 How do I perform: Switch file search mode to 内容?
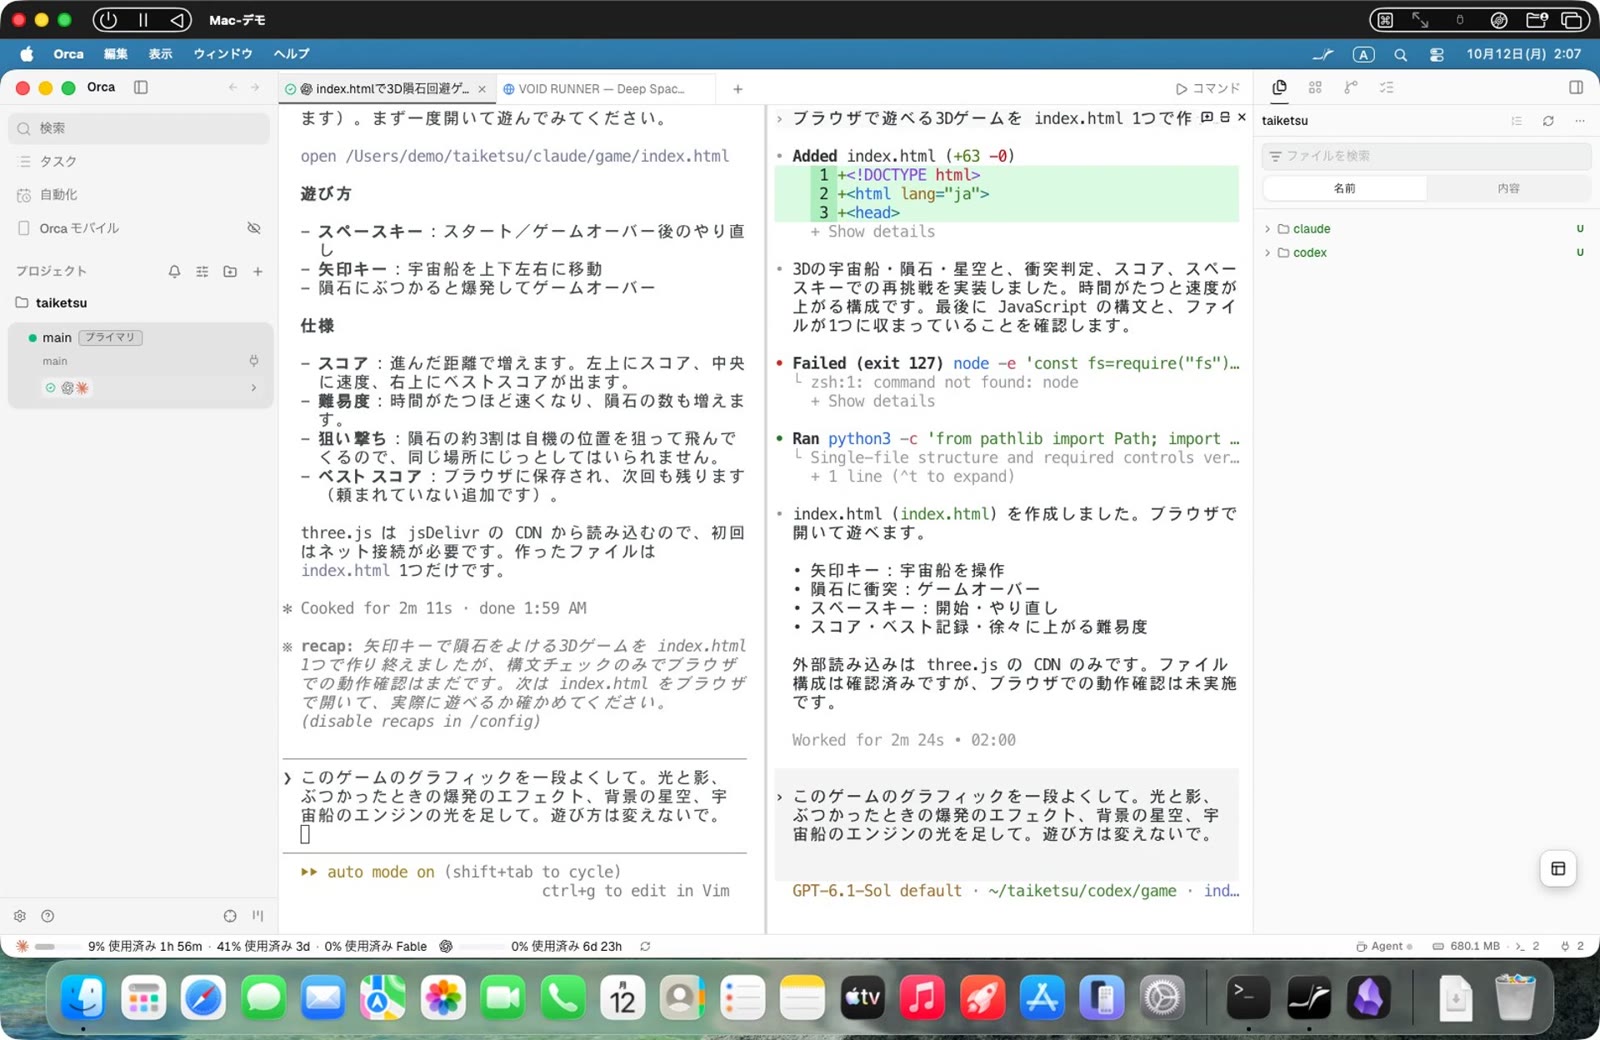pyautogui.click(x=1508, y=188)
